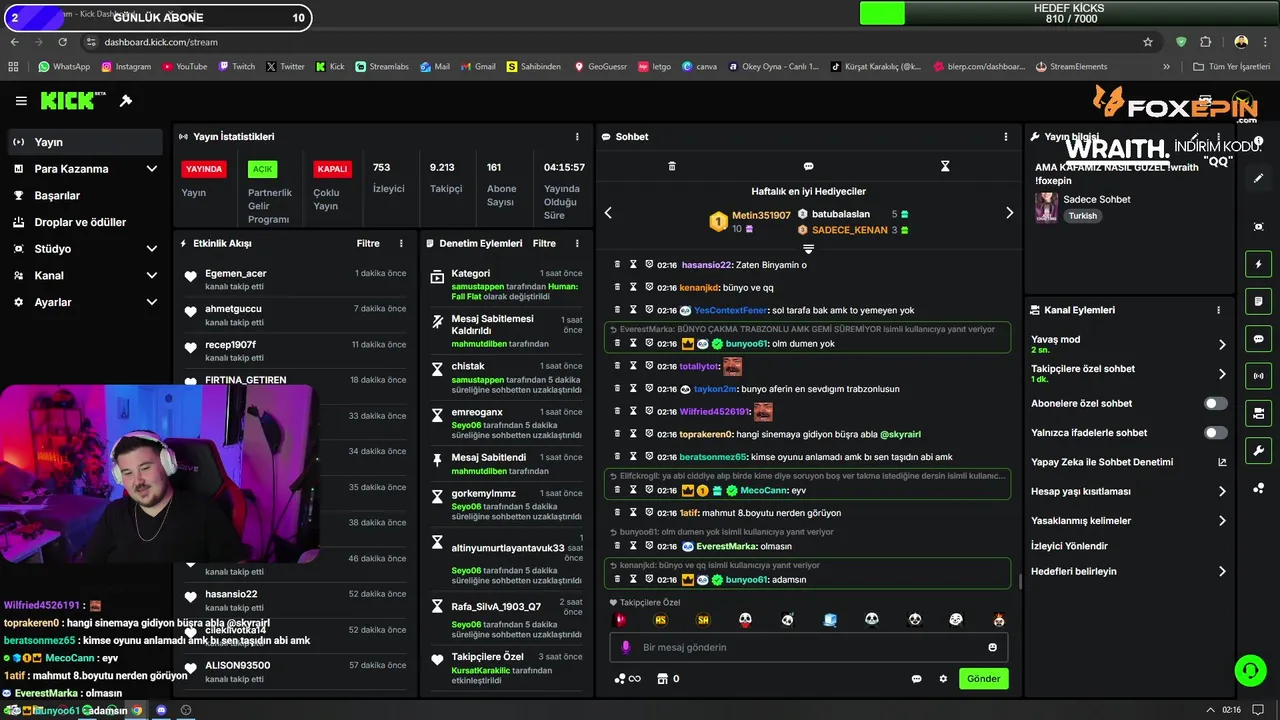Image resolution: width=1280 pixels, height=720 pixels.
Task: Open Denetim Eylemleri three-dot menu
Action: tap(577, 243)
